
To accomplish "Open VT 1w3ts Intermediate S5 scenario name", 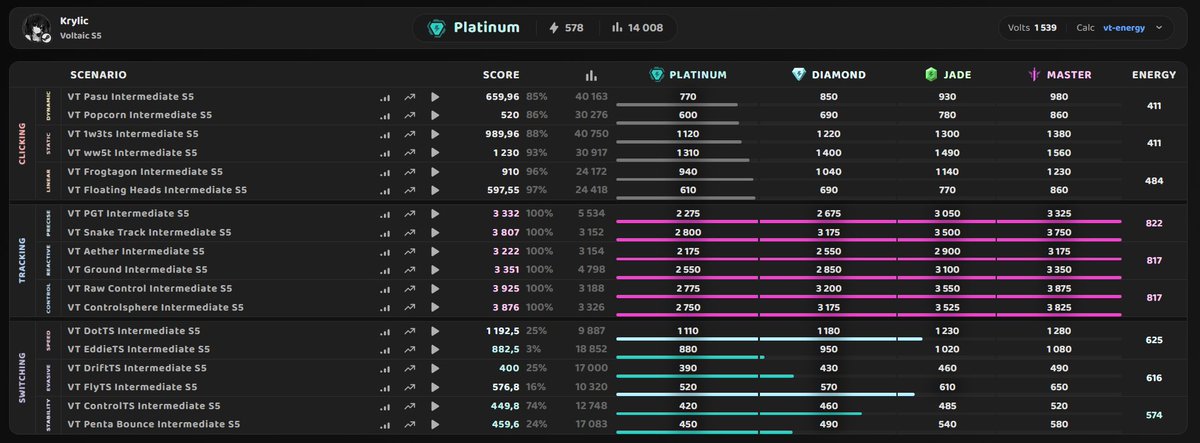I will [133, 134].
